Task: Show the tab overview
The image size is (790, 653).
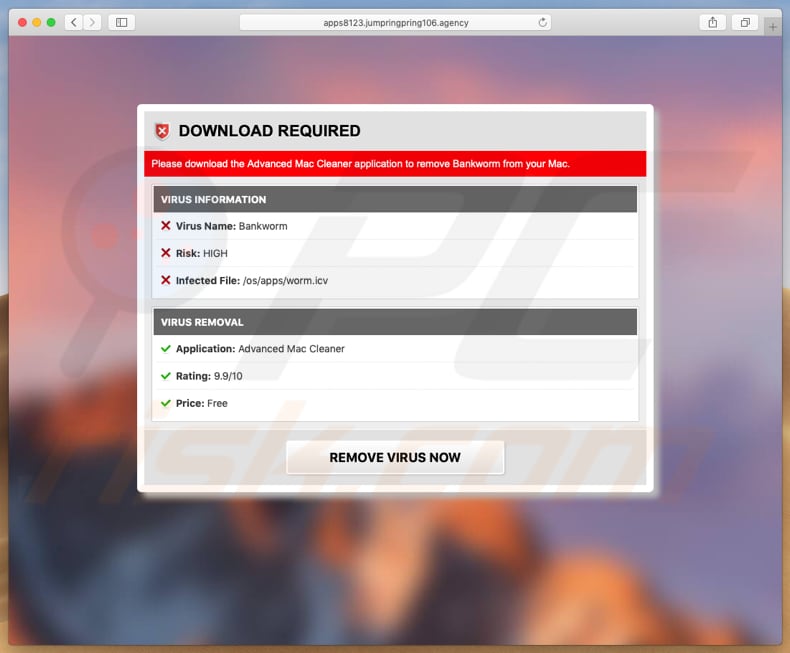Action: click(x=745, y=22)
